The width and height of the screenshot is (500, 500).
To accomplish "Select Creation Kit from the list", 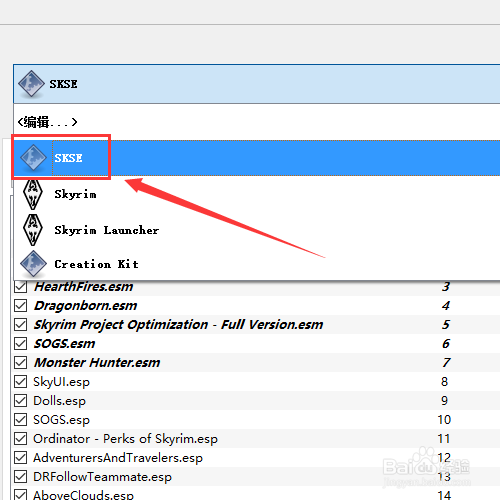I will click(x=257, y=264).
